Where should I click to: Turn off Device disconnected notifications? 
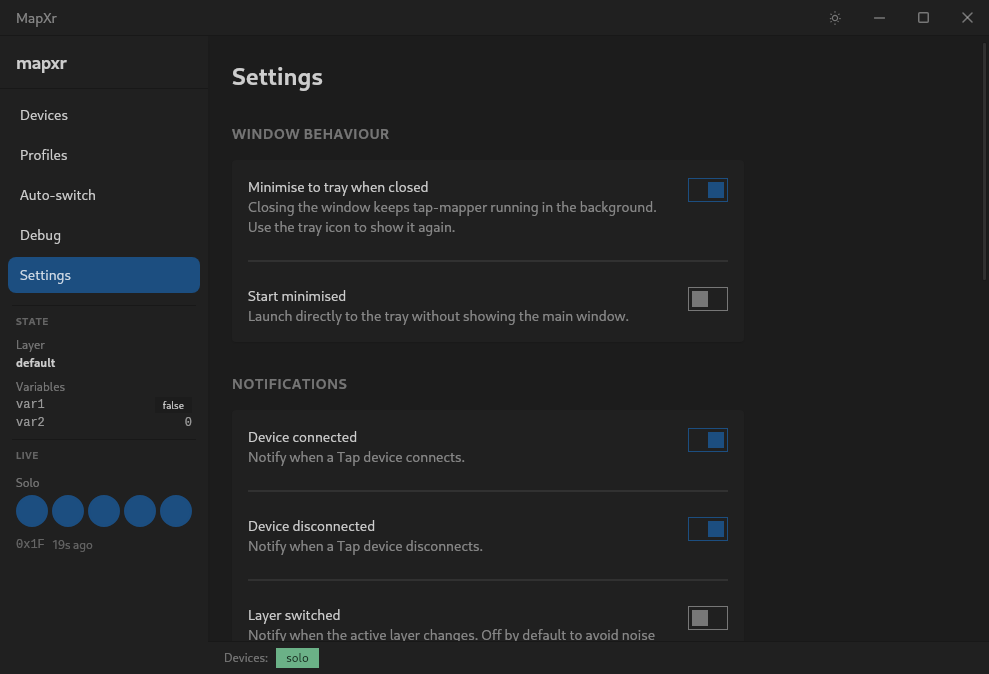coord(707,529)
